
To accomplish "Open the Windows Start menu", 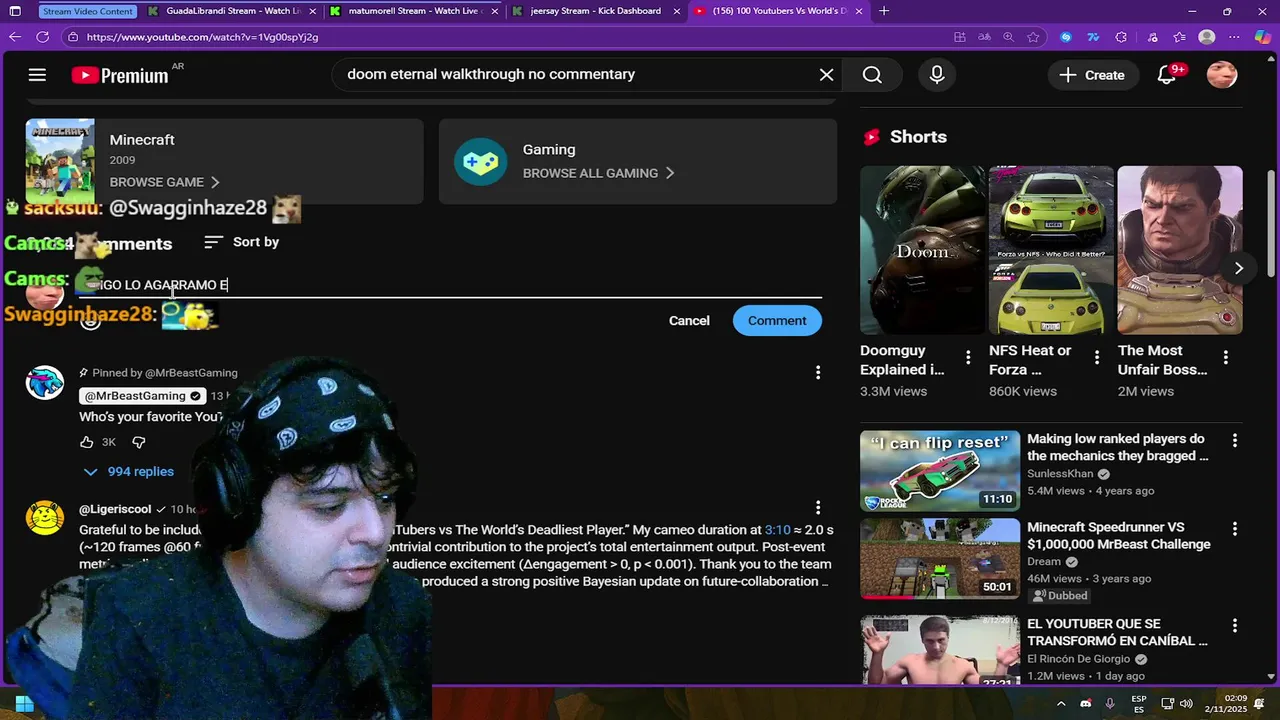I will 24,703.
